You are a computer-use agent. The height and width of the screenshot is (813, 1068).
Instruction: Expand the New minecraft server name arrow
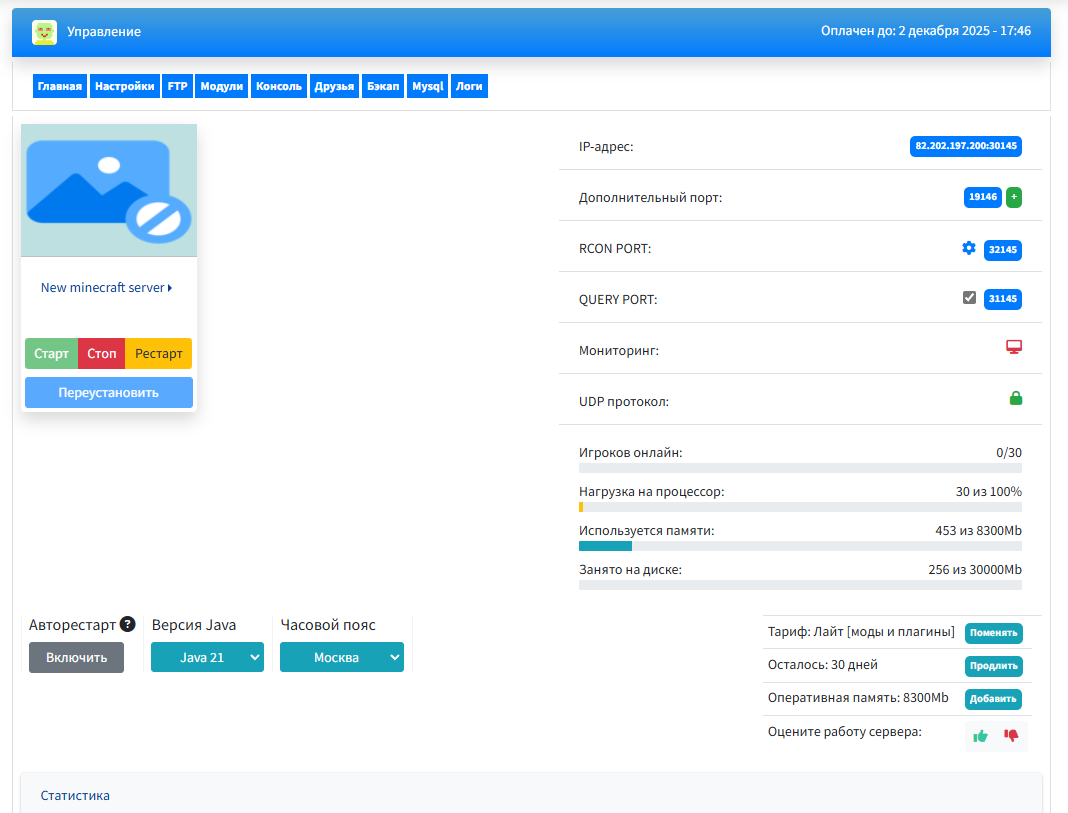170,288
